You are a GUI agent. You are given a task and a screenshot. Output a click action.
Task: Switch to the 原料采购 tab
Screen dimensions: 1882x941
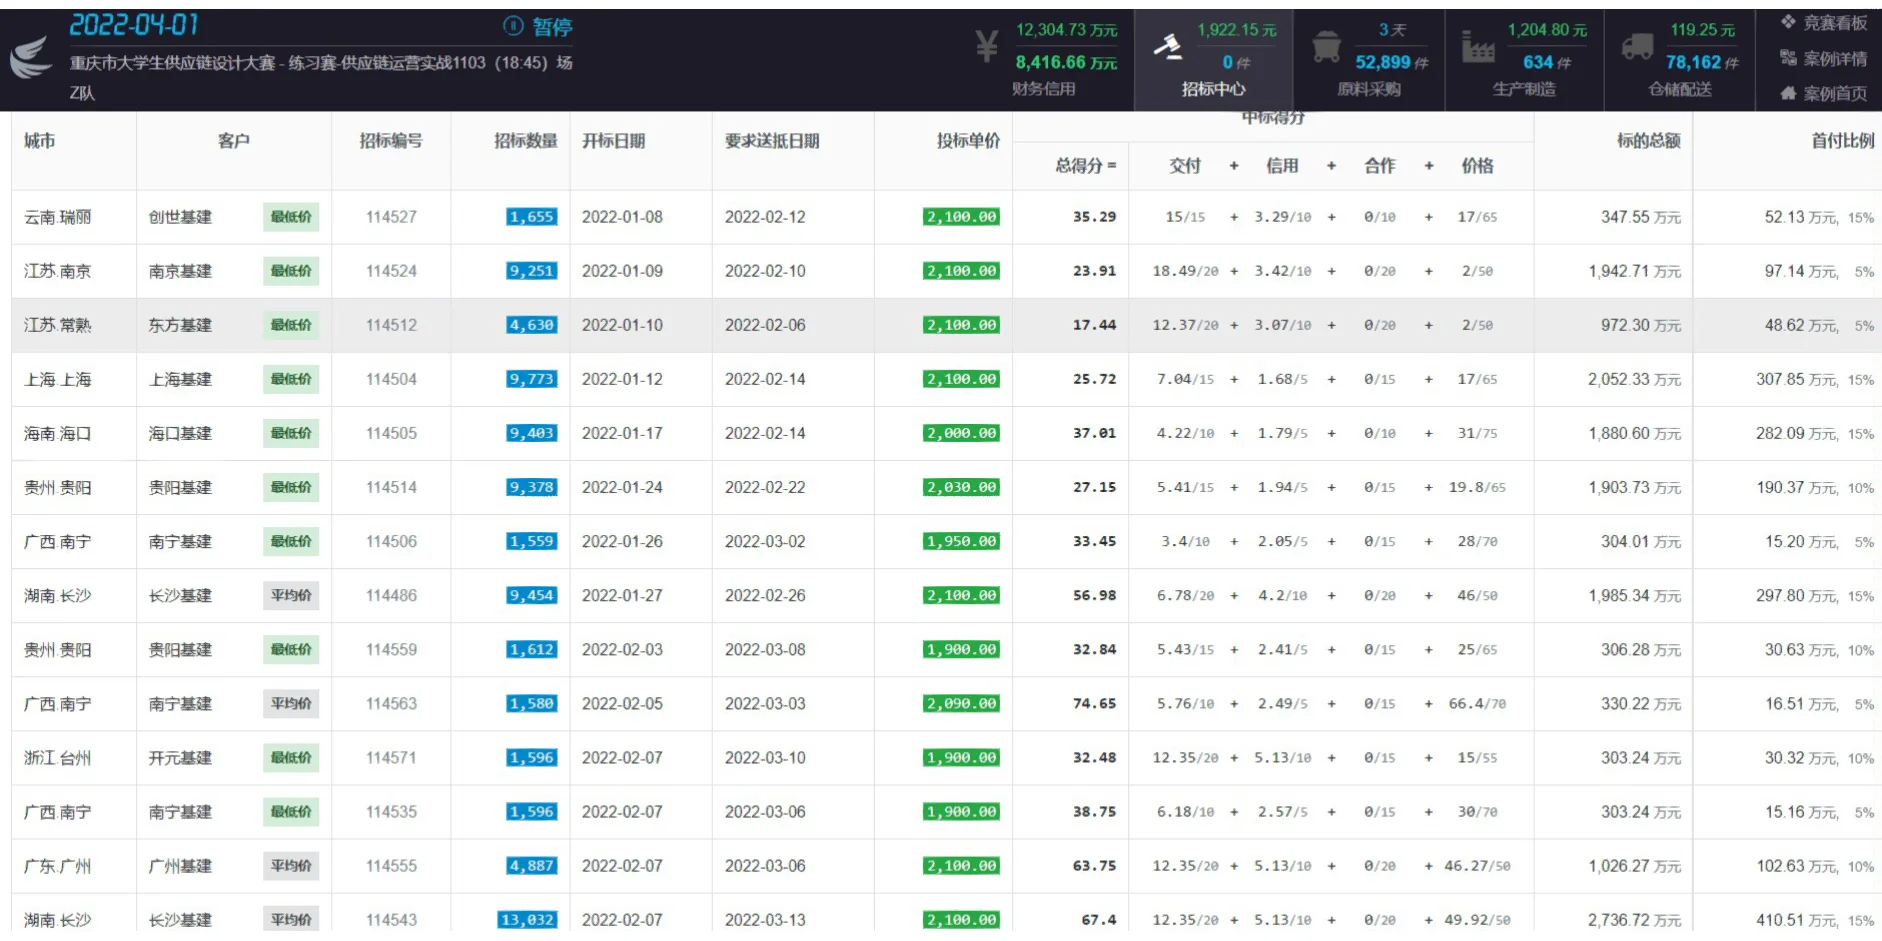click(1370, 88)
